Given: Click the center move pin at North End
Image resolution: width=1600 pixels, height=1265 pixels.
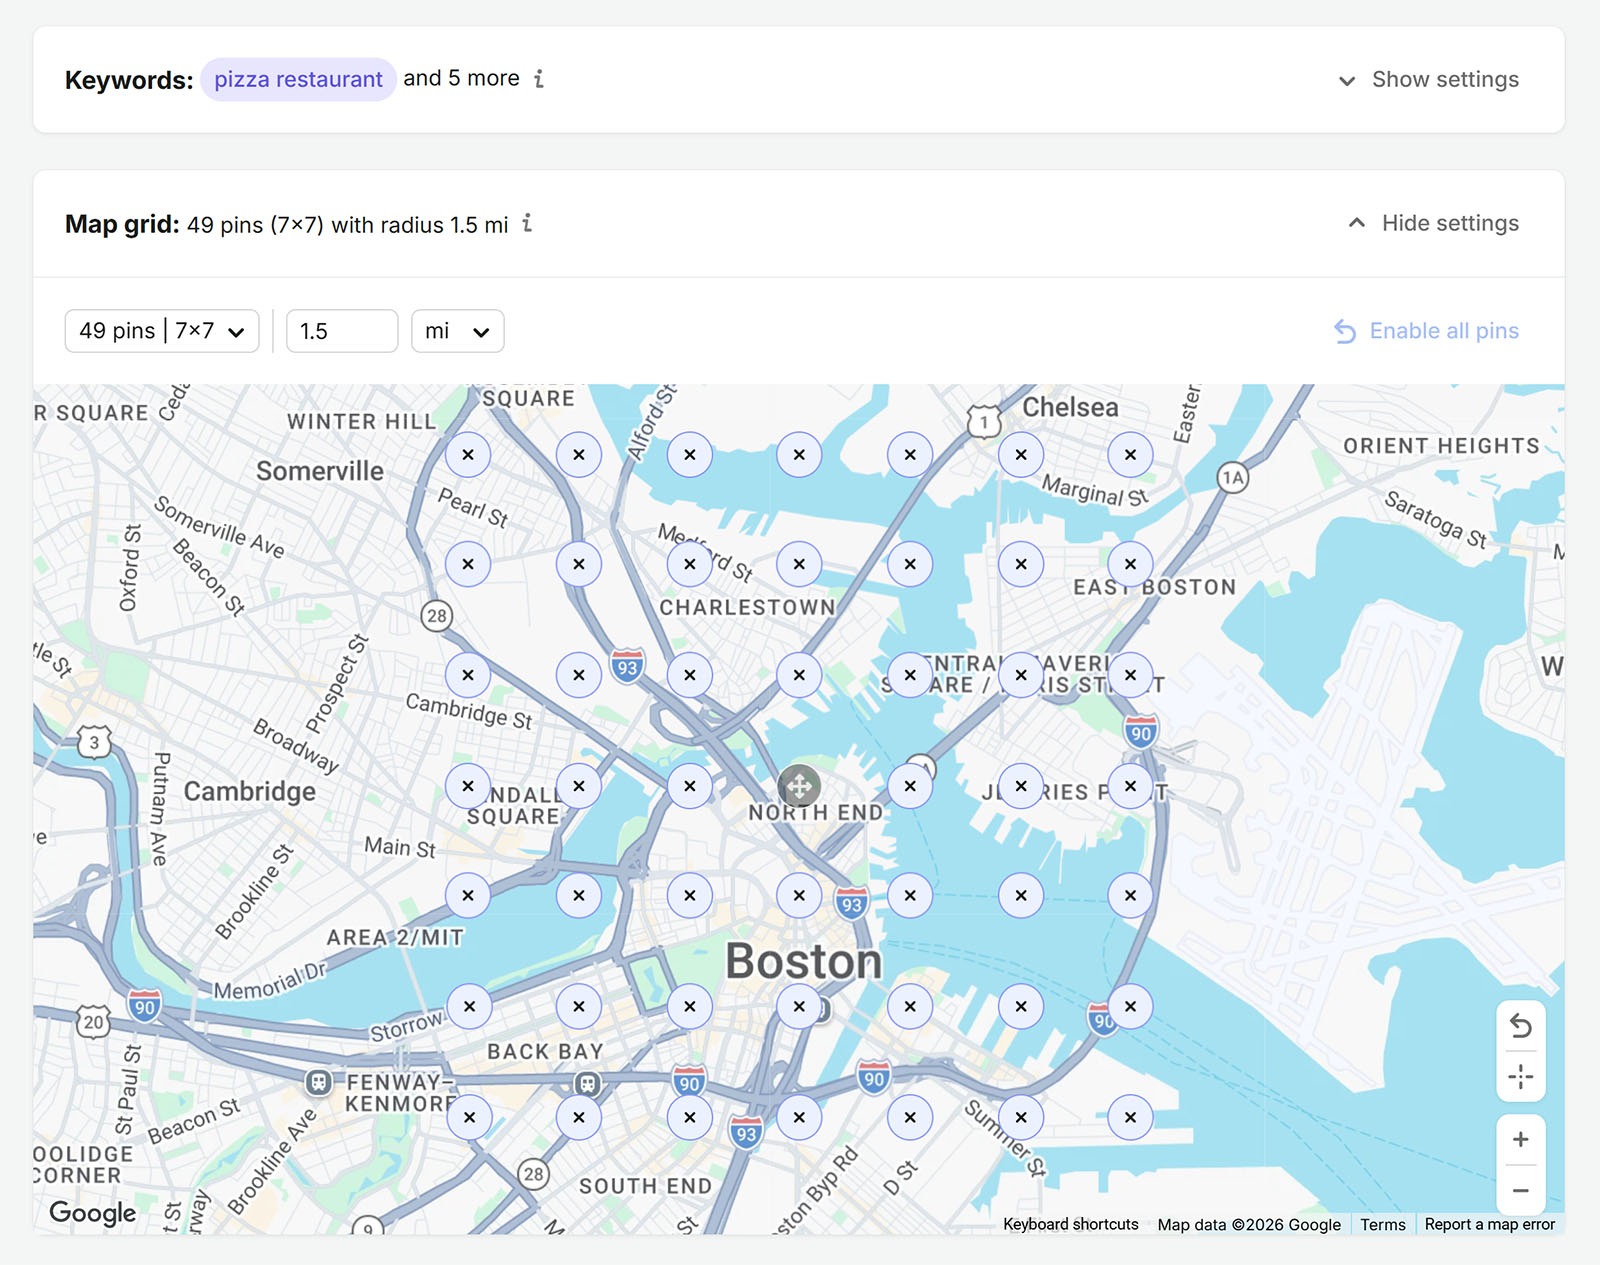Looking at the screenshot, I should tap(799, 786).
